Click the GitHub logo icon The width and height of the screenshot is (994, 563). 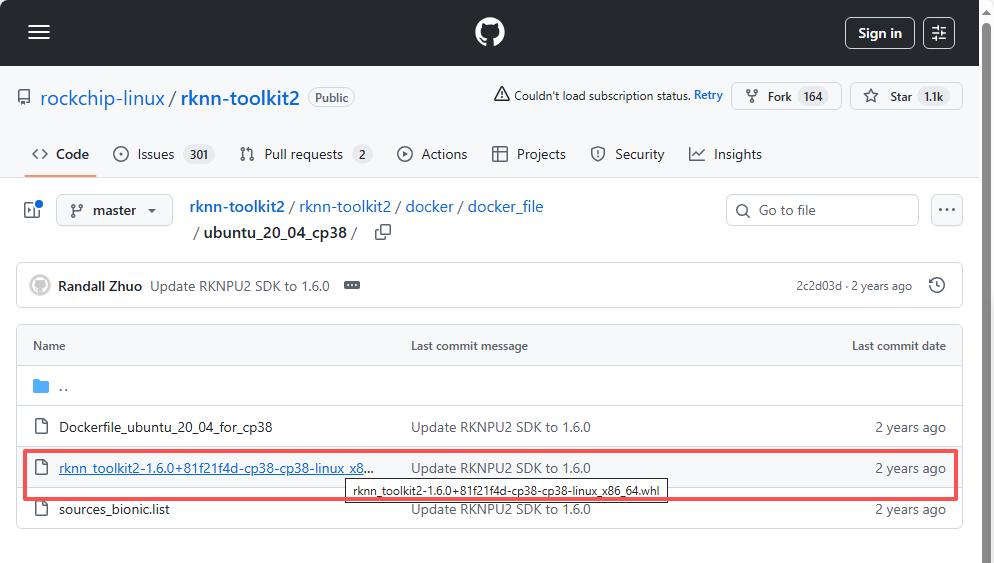click(490, 33)
